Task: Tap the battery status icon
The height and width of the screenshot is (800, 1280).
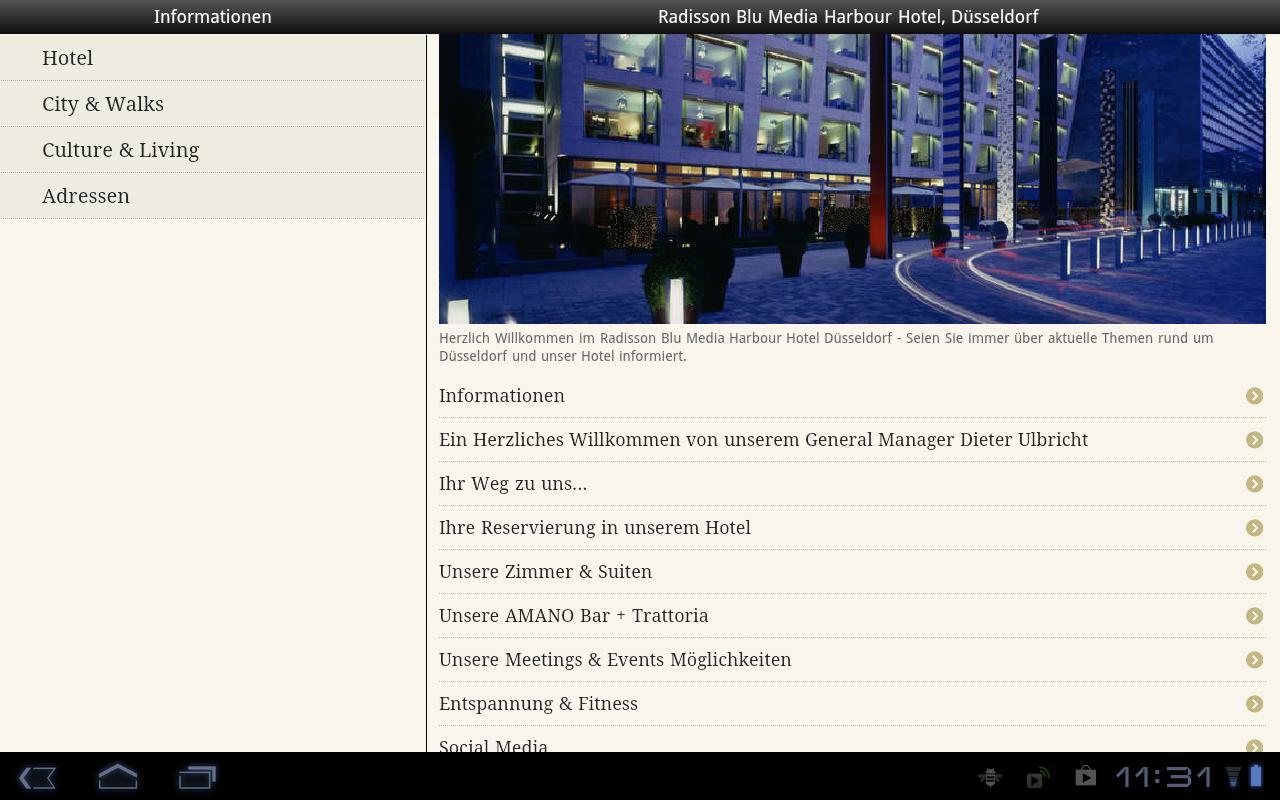Action: coord(1256,776)
